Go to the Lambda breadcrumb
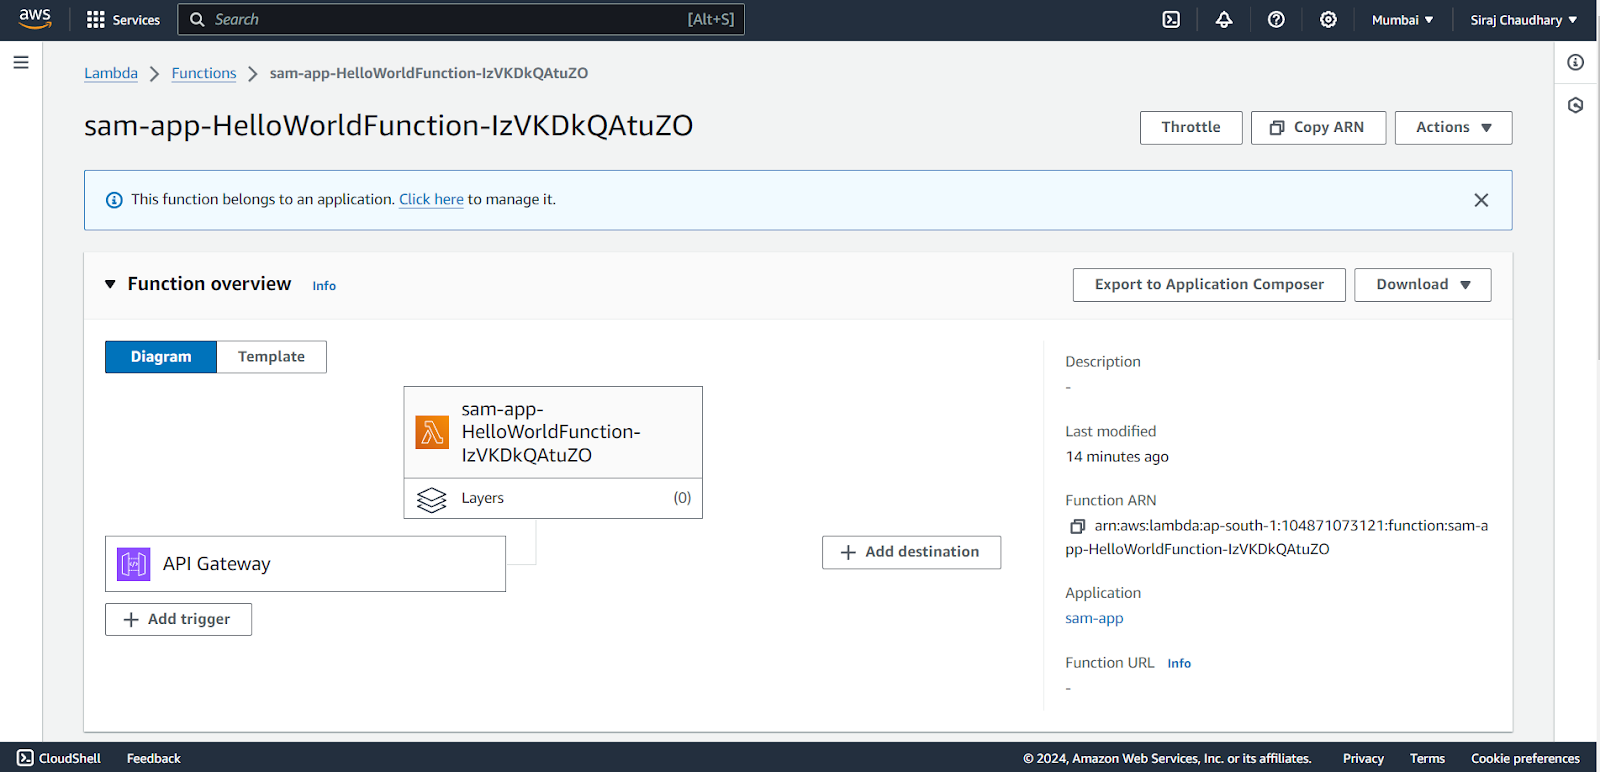The image size is (1600, 772). (111, 73)
